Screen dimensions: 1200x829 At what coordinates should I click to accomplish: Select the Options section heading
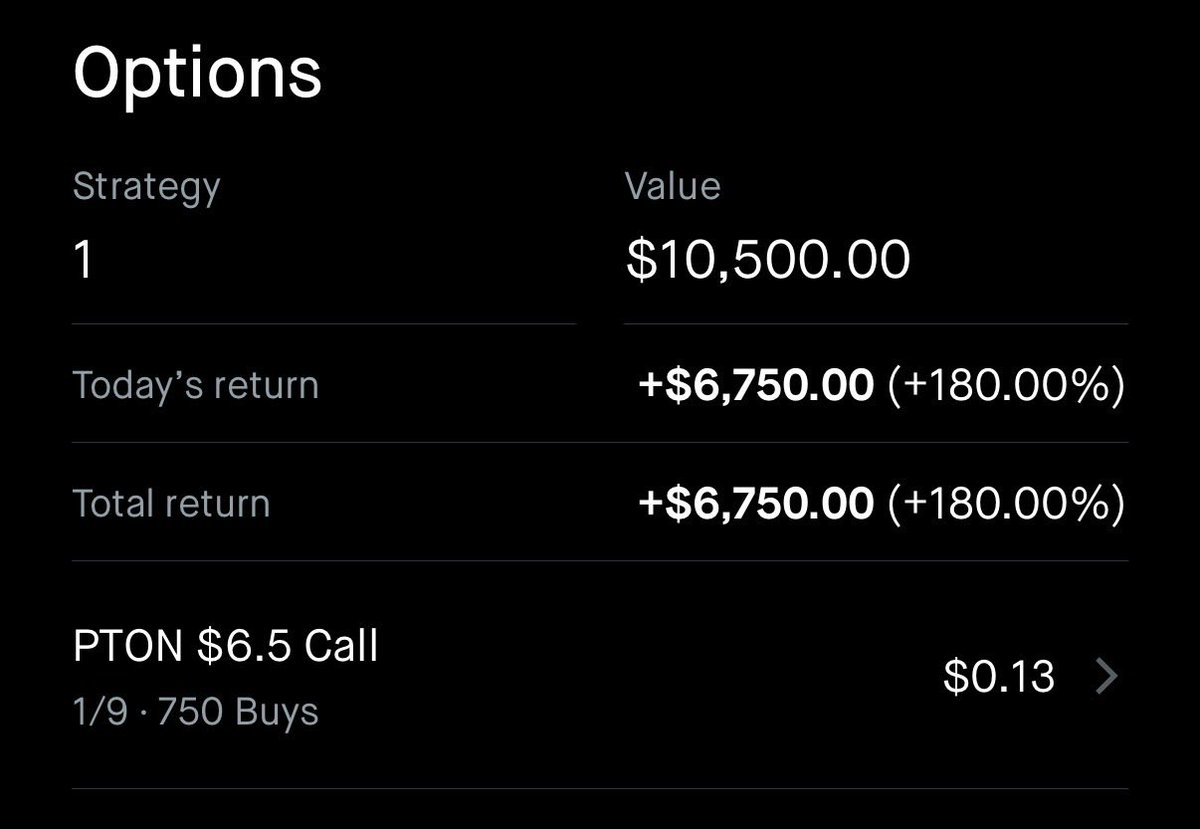(x=197, y=73)
